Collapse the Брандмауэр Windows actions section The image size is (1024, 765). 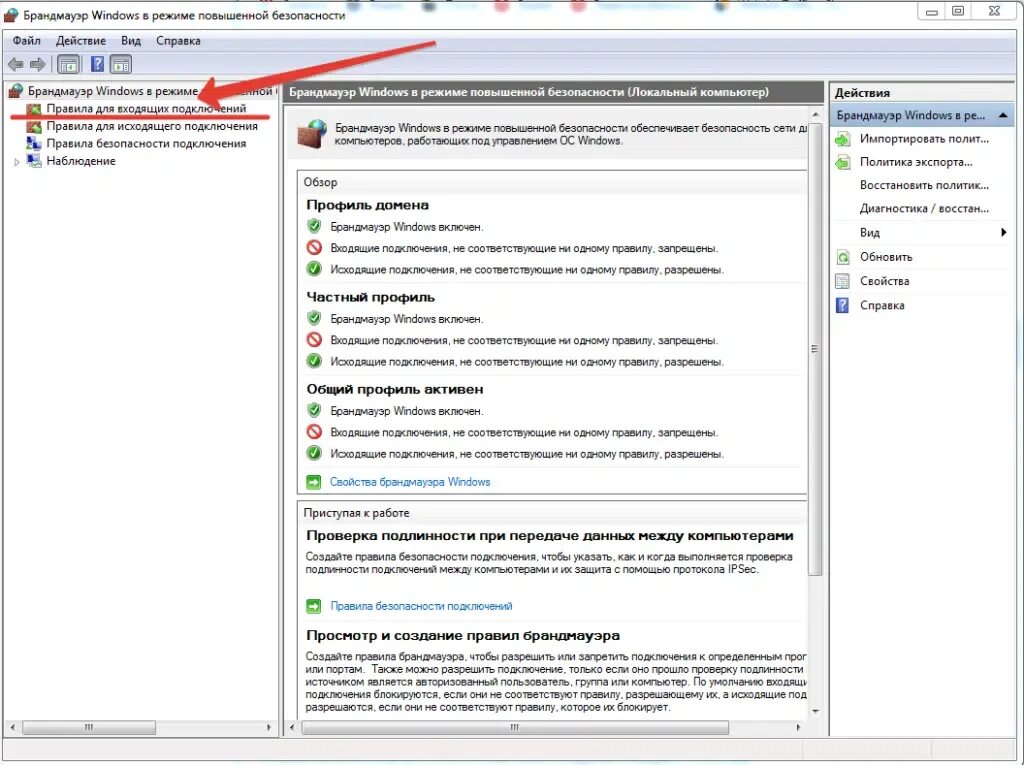click(x=1003, y=115)
